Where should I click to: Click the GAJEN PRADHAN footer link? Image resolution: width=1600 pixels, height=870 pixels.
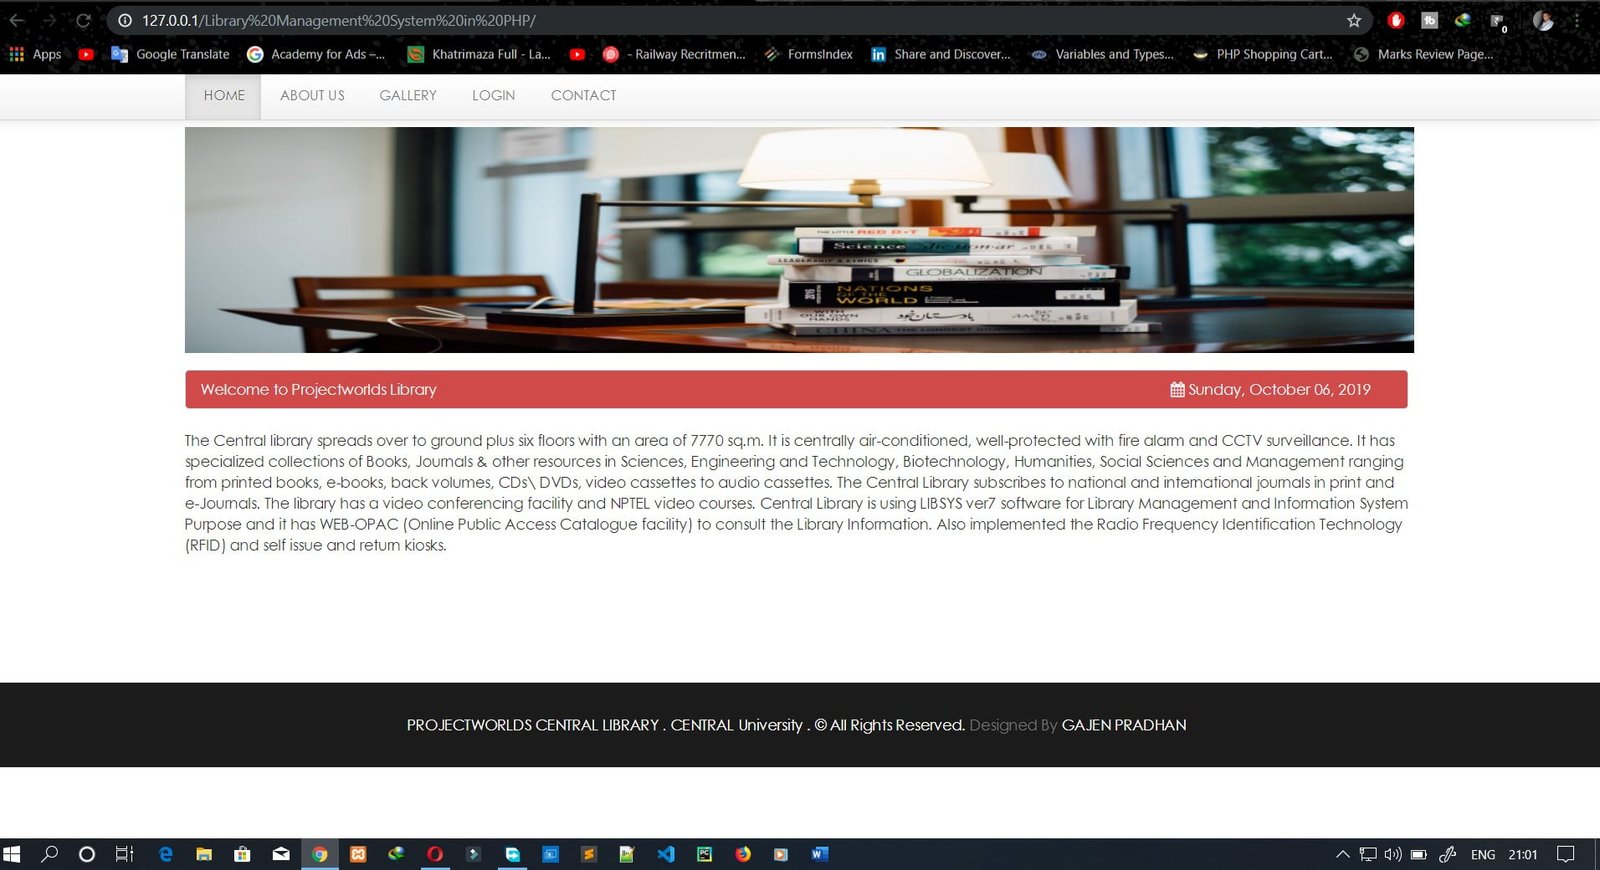(1123, 725)
